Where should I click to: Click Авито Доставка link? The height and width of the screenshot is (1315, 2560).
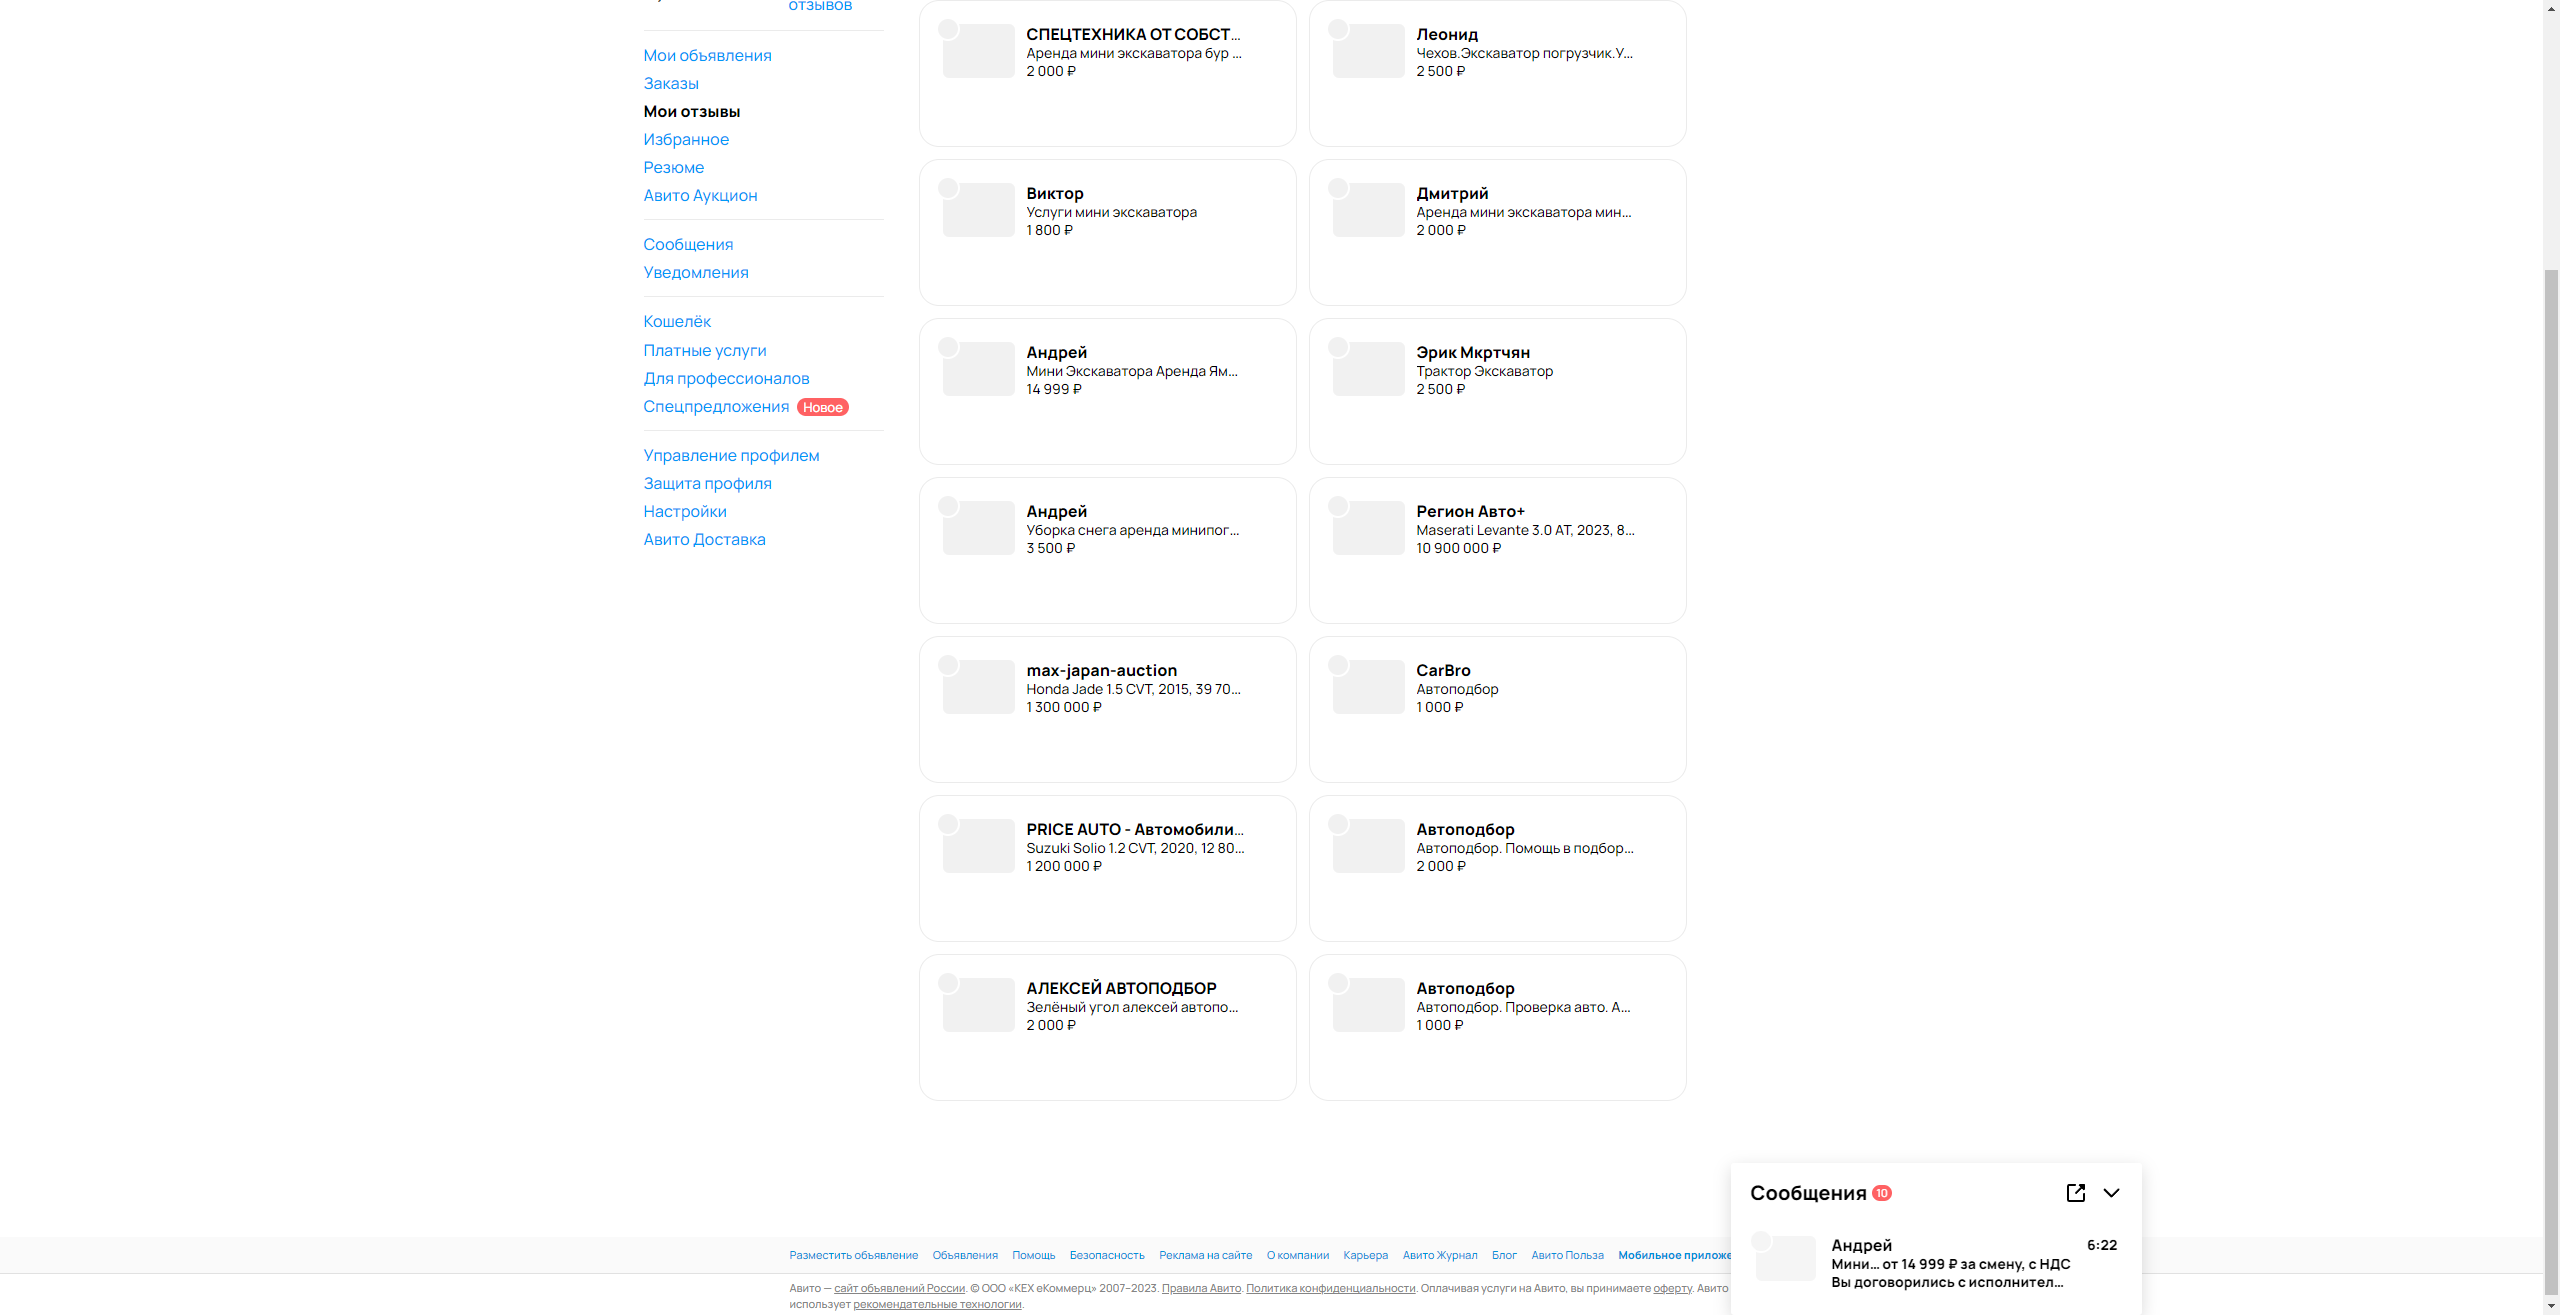point(704,539)
